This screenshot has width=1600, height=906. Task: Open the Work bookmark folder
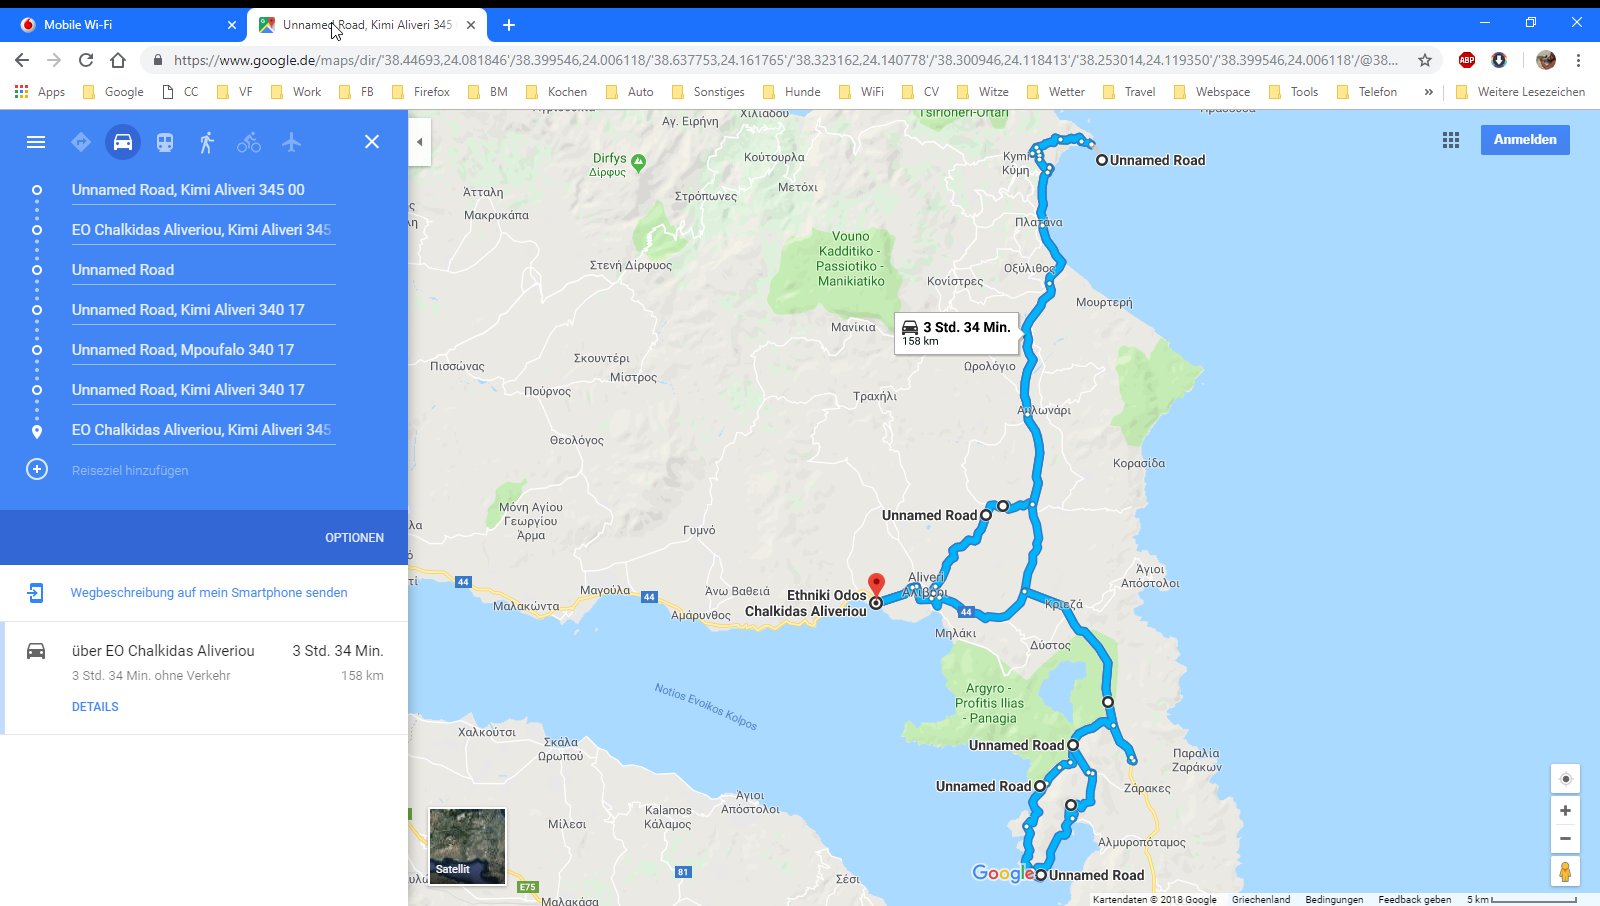pyautogui.click(x=297, y=92)
